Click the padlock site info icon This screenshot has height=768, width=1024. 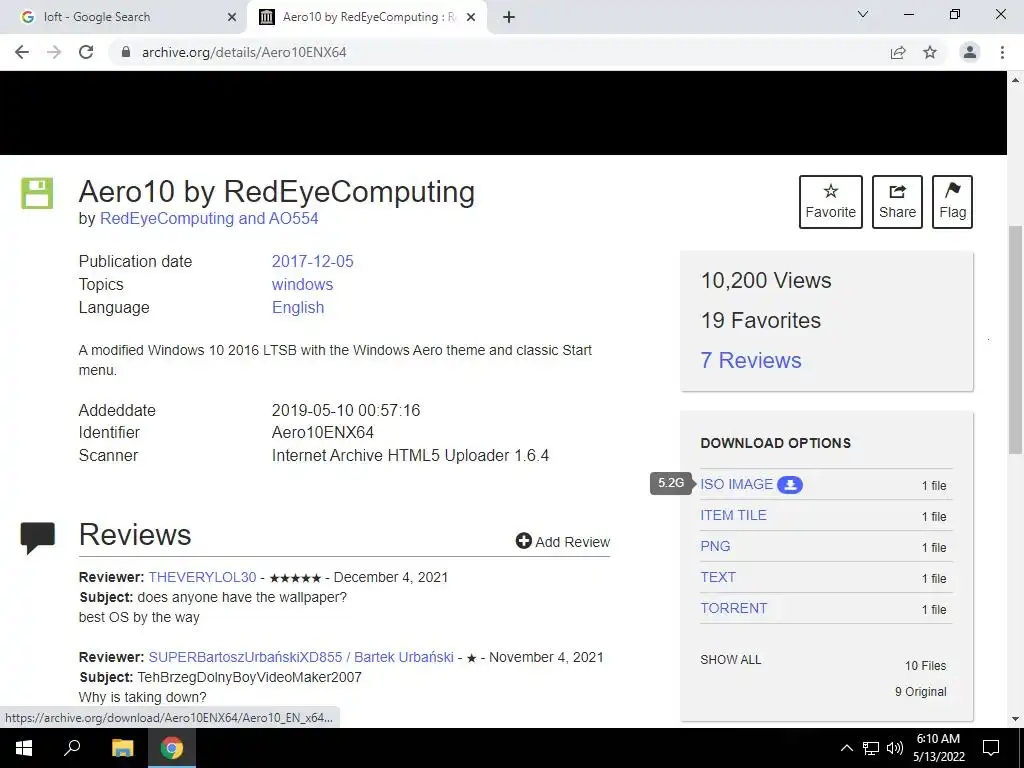(x=126, y=52)
